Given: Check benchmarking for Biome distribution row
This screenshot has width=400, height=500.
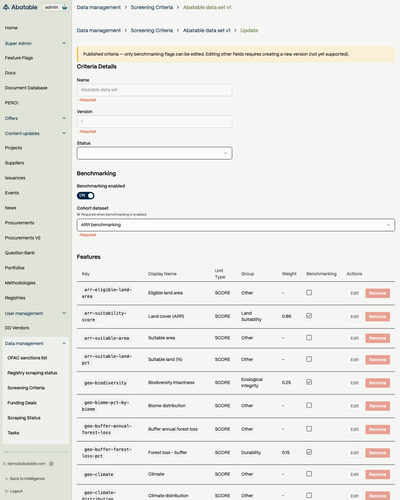Looking at the screenshot, I should [x=309, y=406].
